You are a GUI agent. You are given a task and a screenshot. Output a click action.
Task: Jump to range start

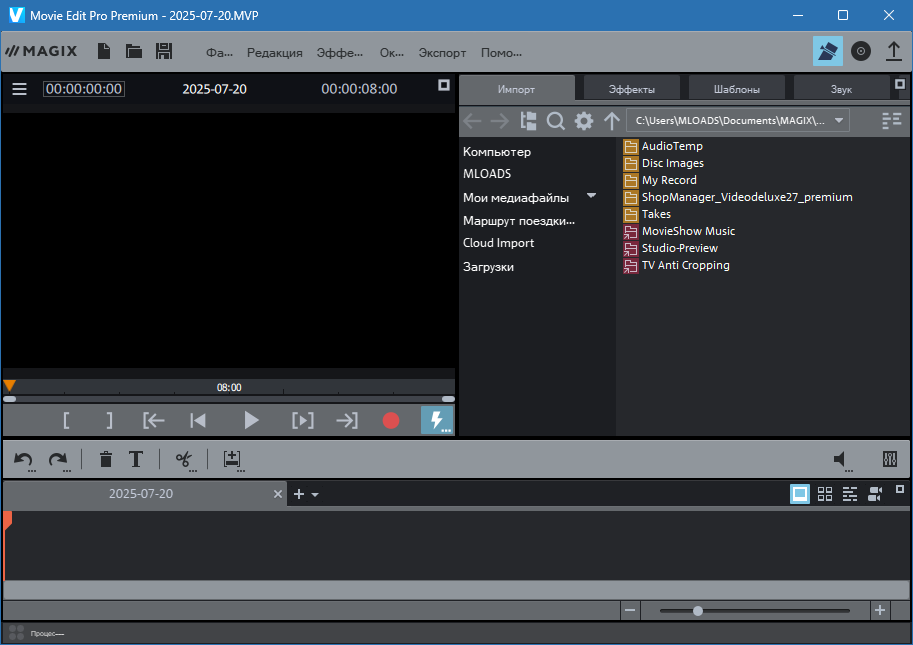click(154, 420)
